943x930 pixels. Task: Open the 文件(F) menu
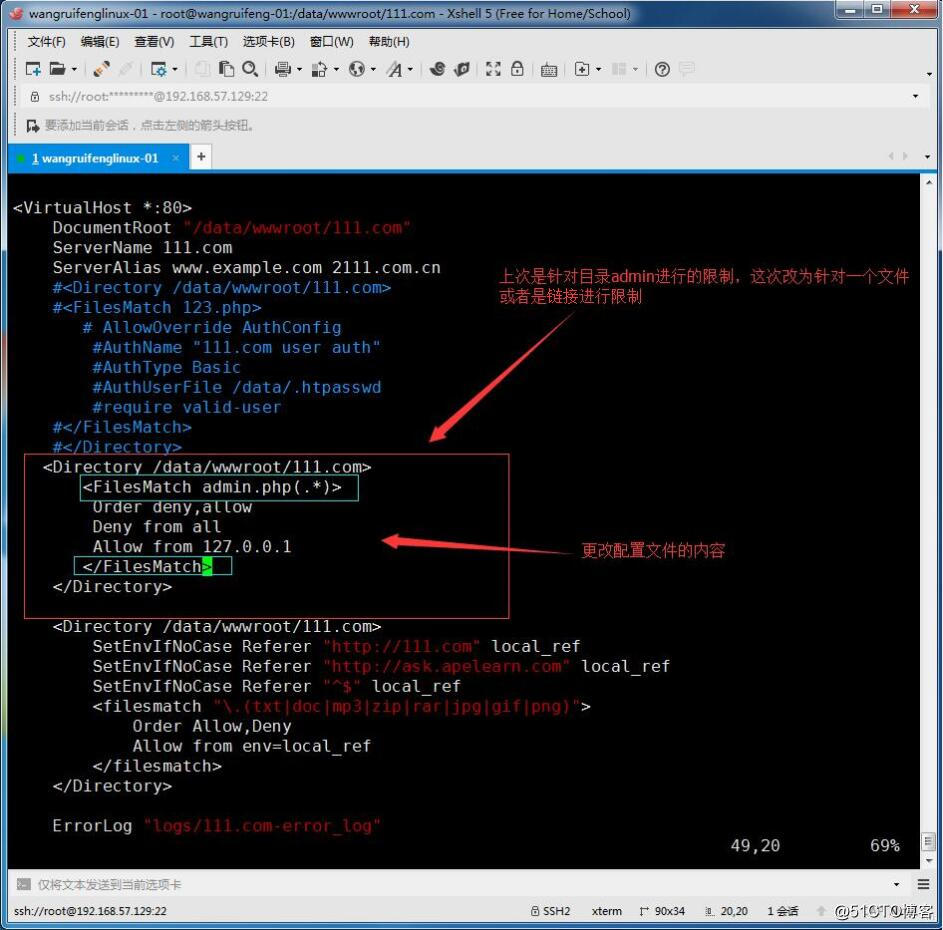[x=46, y=42]
